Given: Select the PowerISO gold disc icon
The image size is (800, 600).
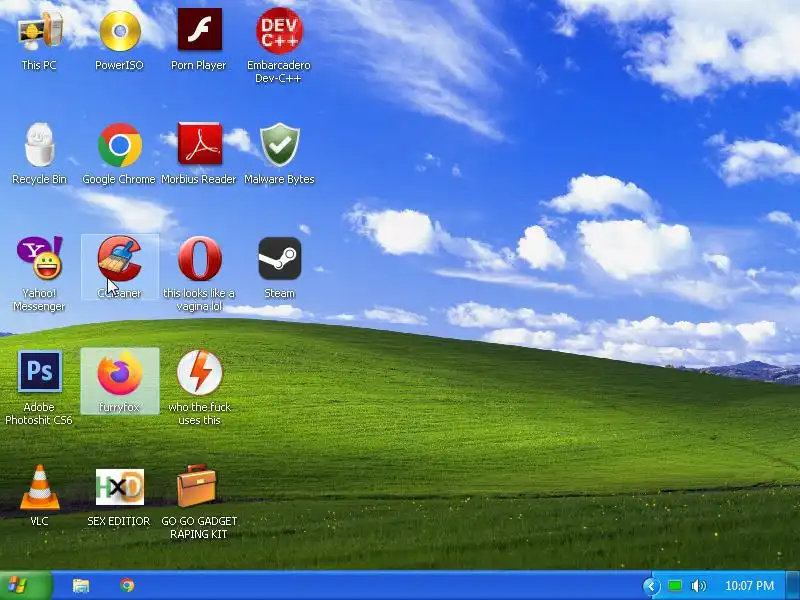Looking at the screenshot, I should click(120, 31).
